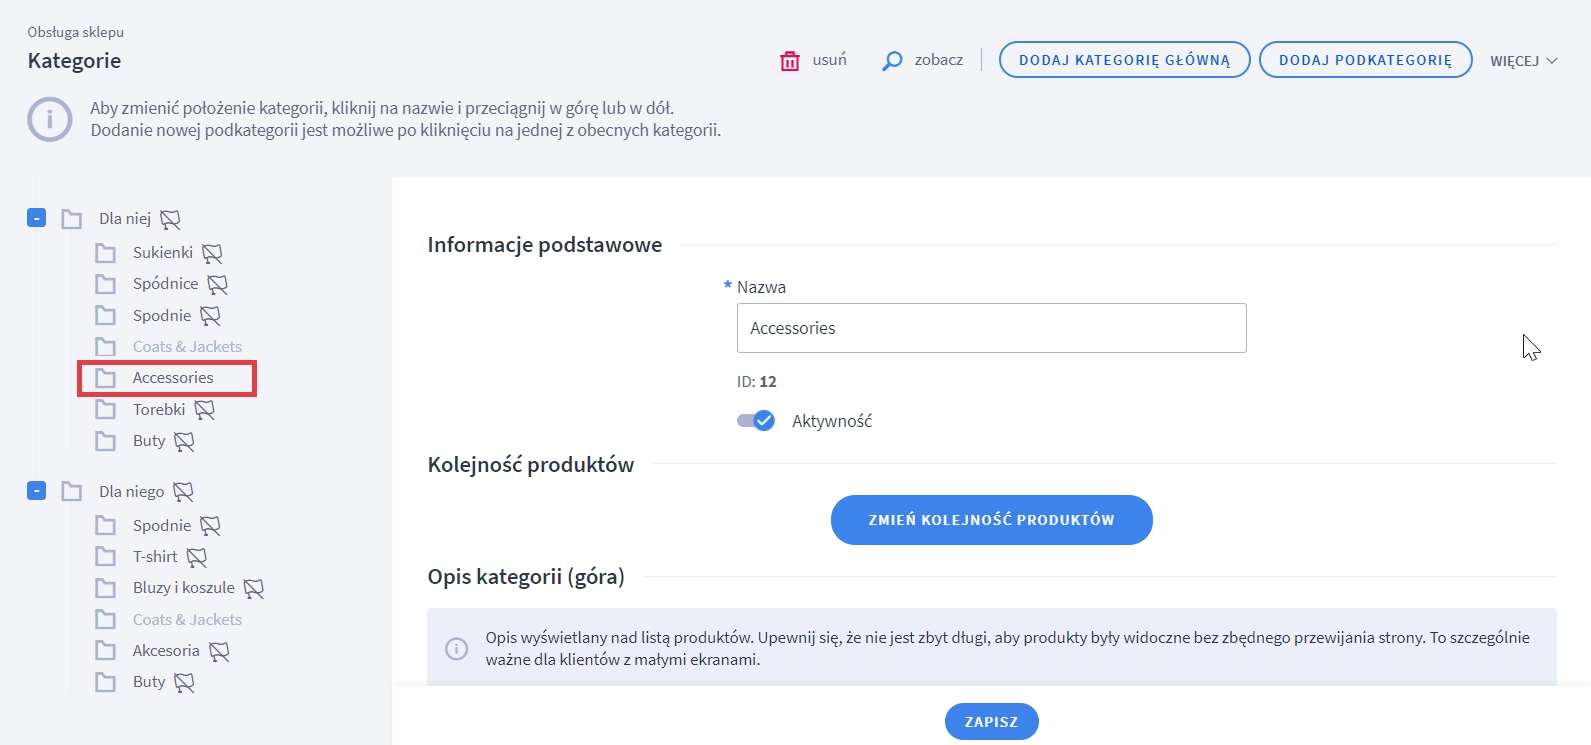Click into the Nazwa text field
The image size is (1591, 745).
(991, 328)
